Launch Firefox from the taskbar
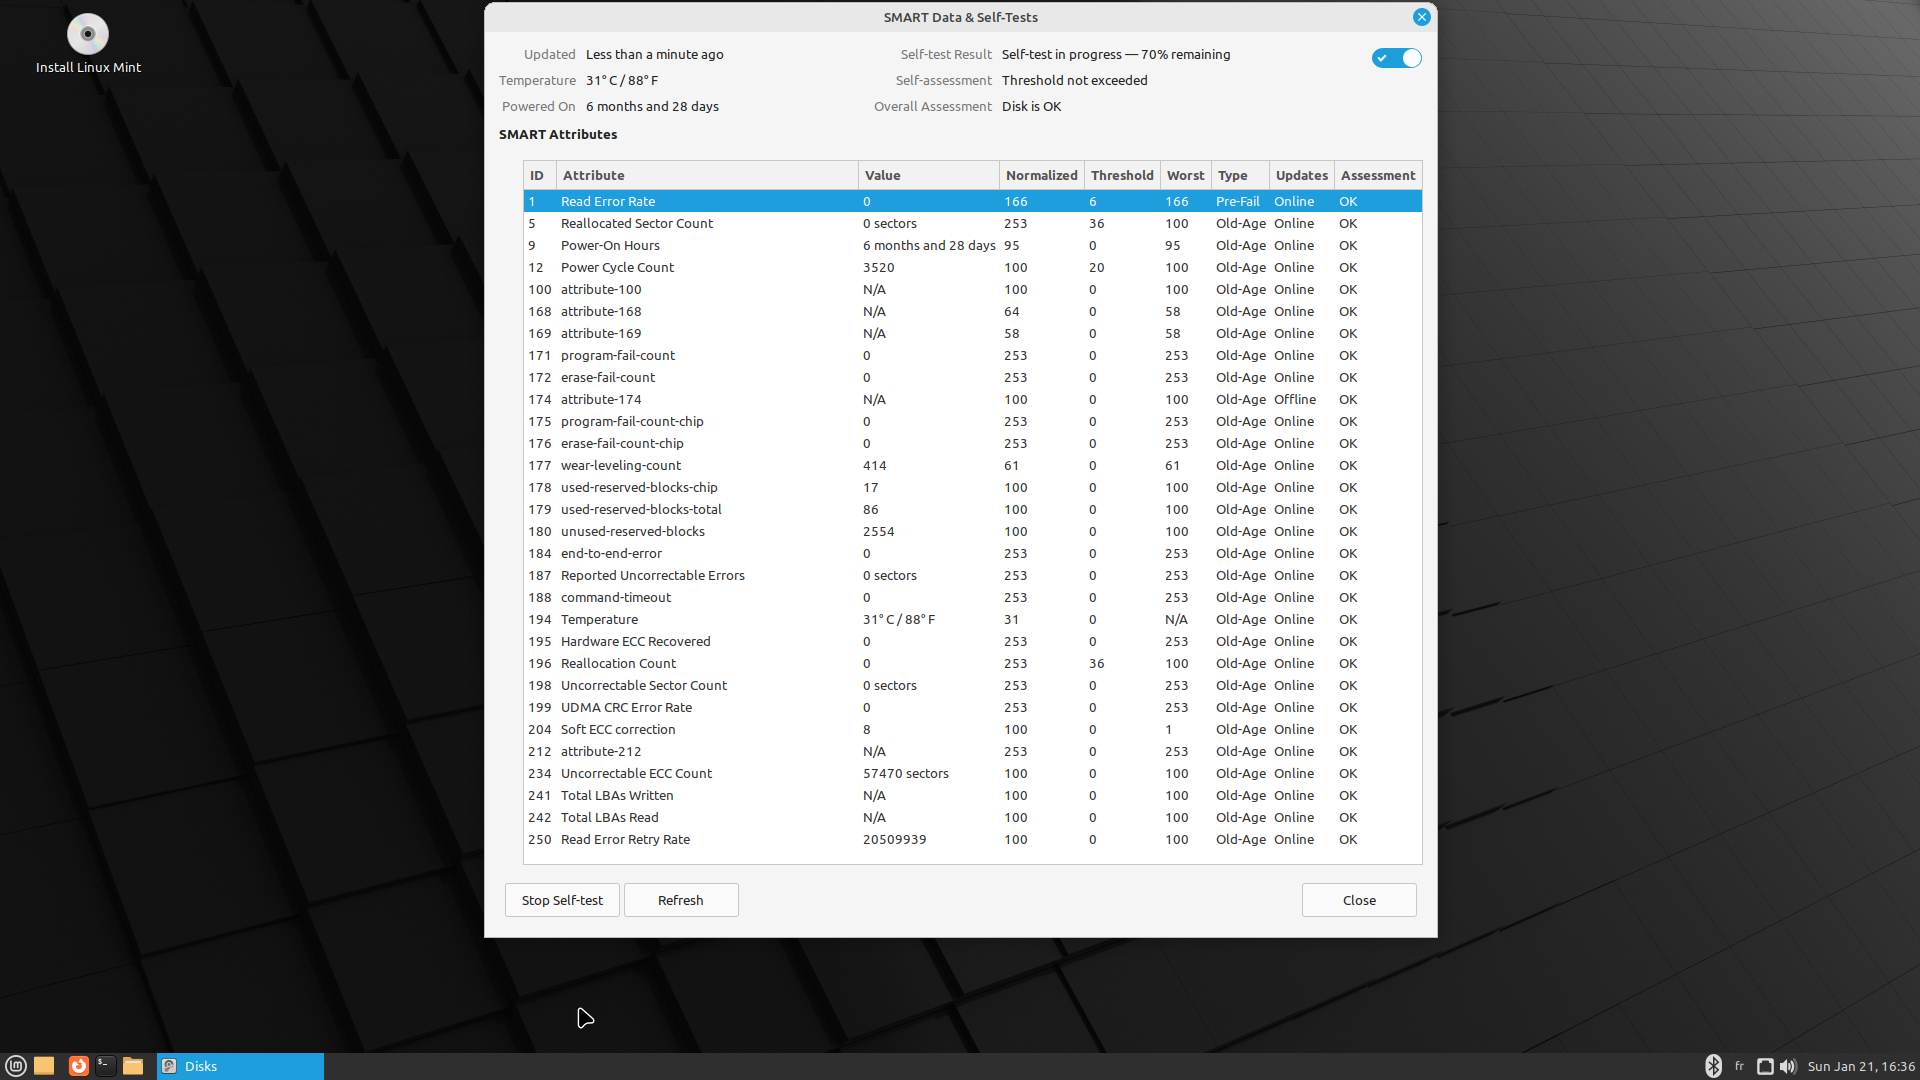This screenshot has height=1080, width=1920. [x=79, y=1066]
